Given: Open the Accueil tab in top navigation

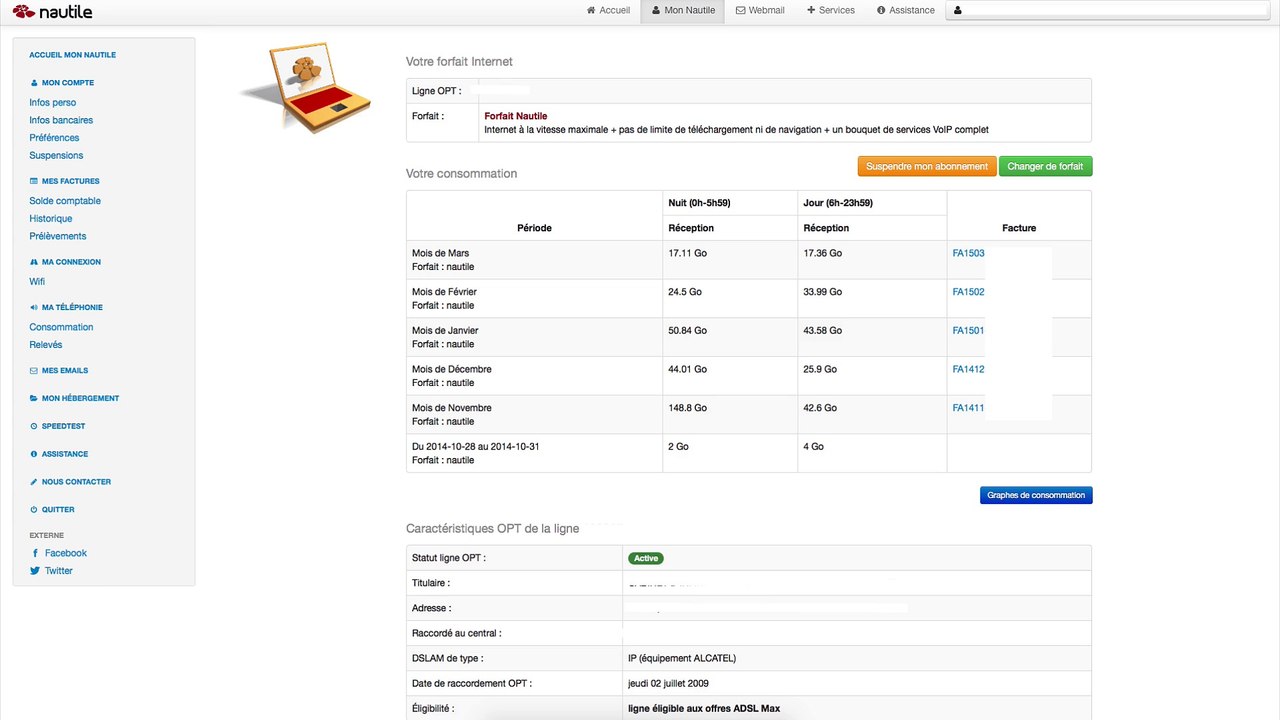Looking at the screenshot, I should pyautogui.click(x=608, y=11).
